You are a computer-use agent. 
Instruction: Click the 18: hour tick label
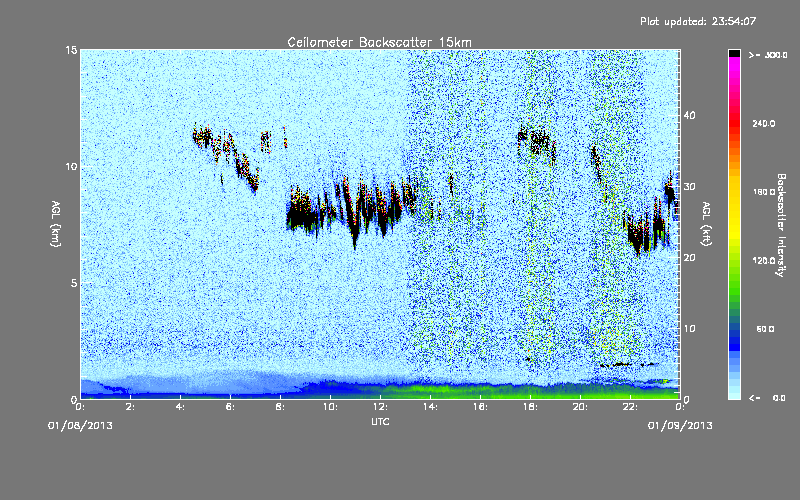[x=530, y=407]
